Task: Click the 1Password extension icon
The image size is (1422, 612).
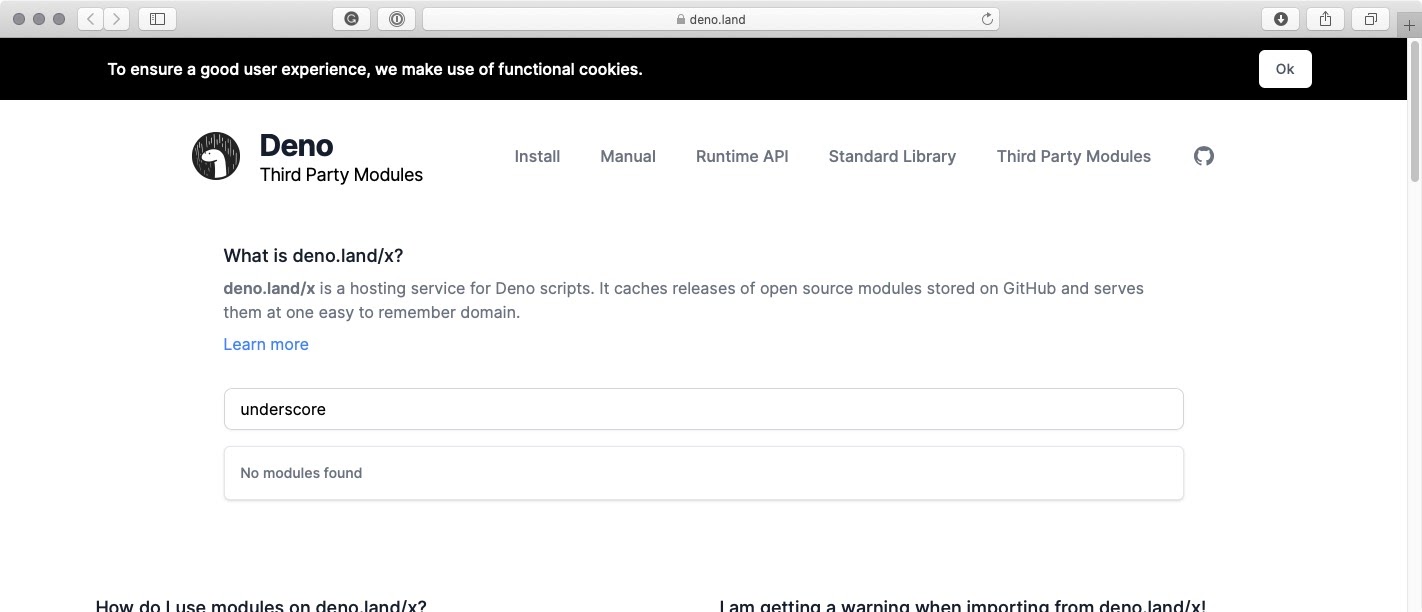Action: pyautogui.click(x=397, y=18)
